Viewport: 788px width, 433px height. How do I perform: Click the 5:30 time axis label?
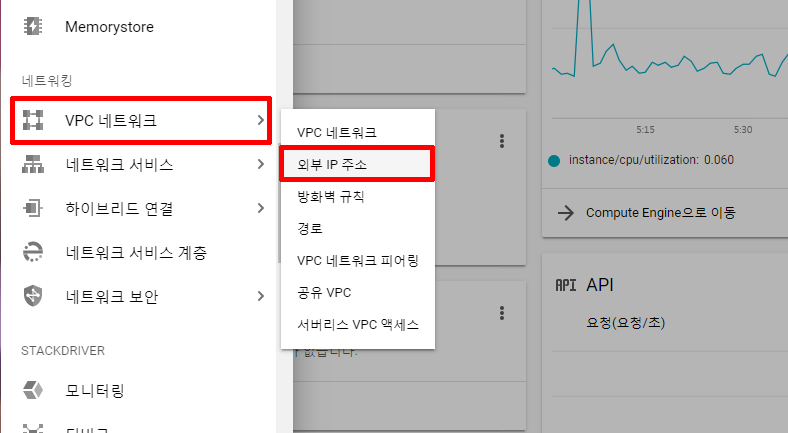click(x=743, y=130)
